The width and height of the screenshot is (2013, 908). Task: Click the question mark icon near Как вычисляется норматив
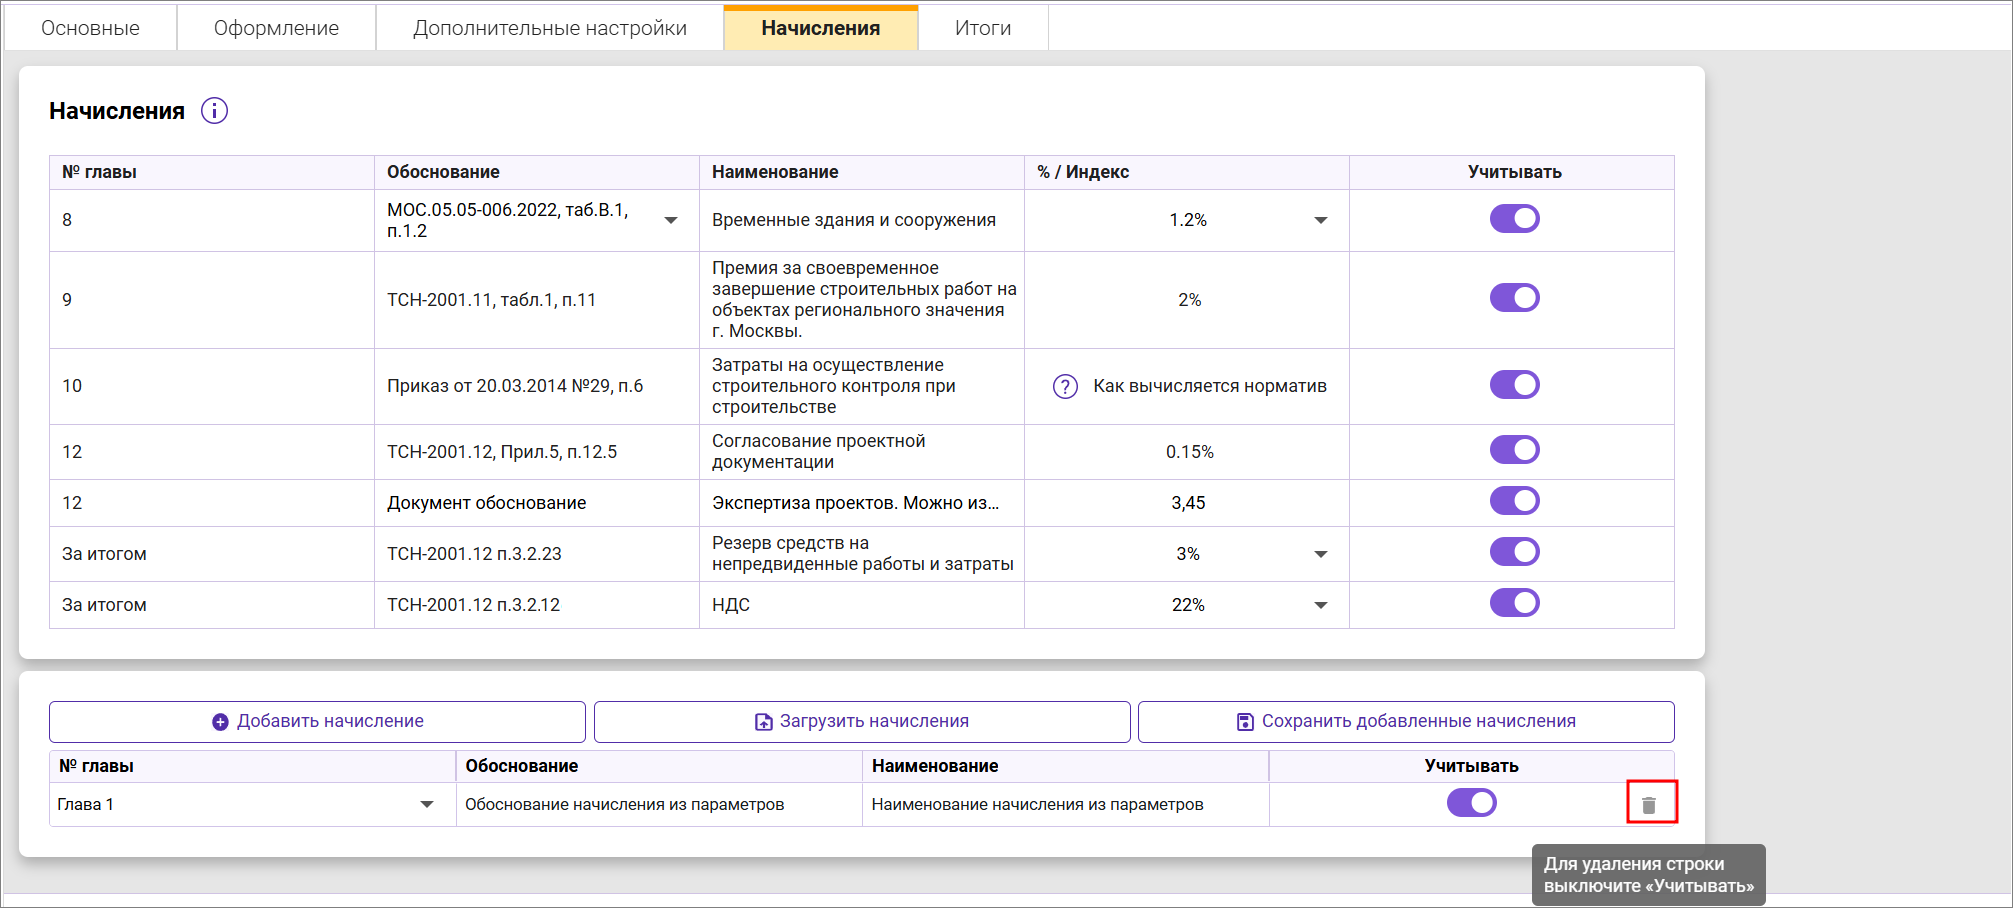pos(1065,387)
